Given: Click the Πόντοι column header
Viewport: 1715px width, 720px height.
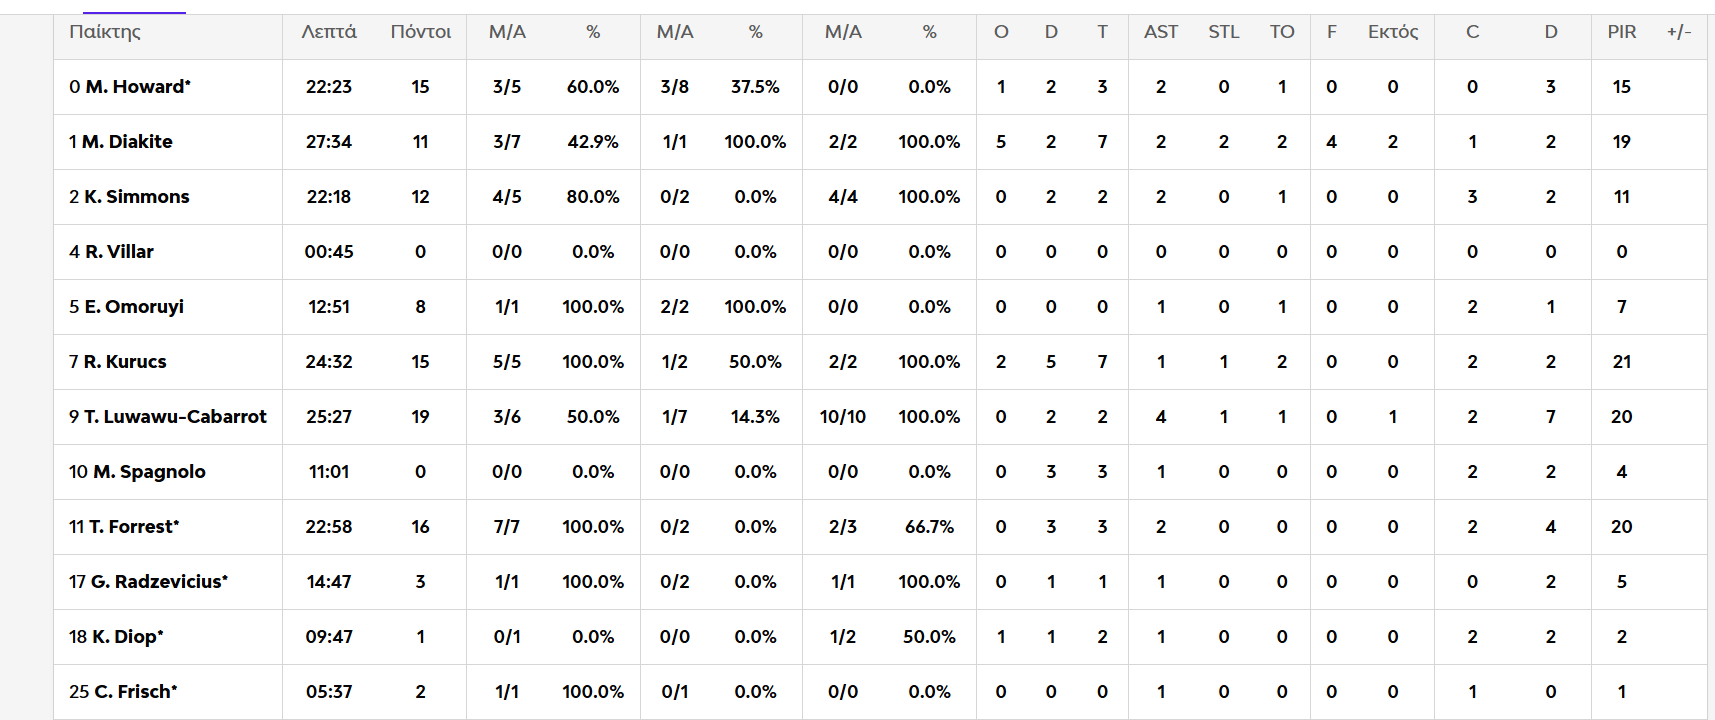Looking at the screenshot, I should coord(421,32).
